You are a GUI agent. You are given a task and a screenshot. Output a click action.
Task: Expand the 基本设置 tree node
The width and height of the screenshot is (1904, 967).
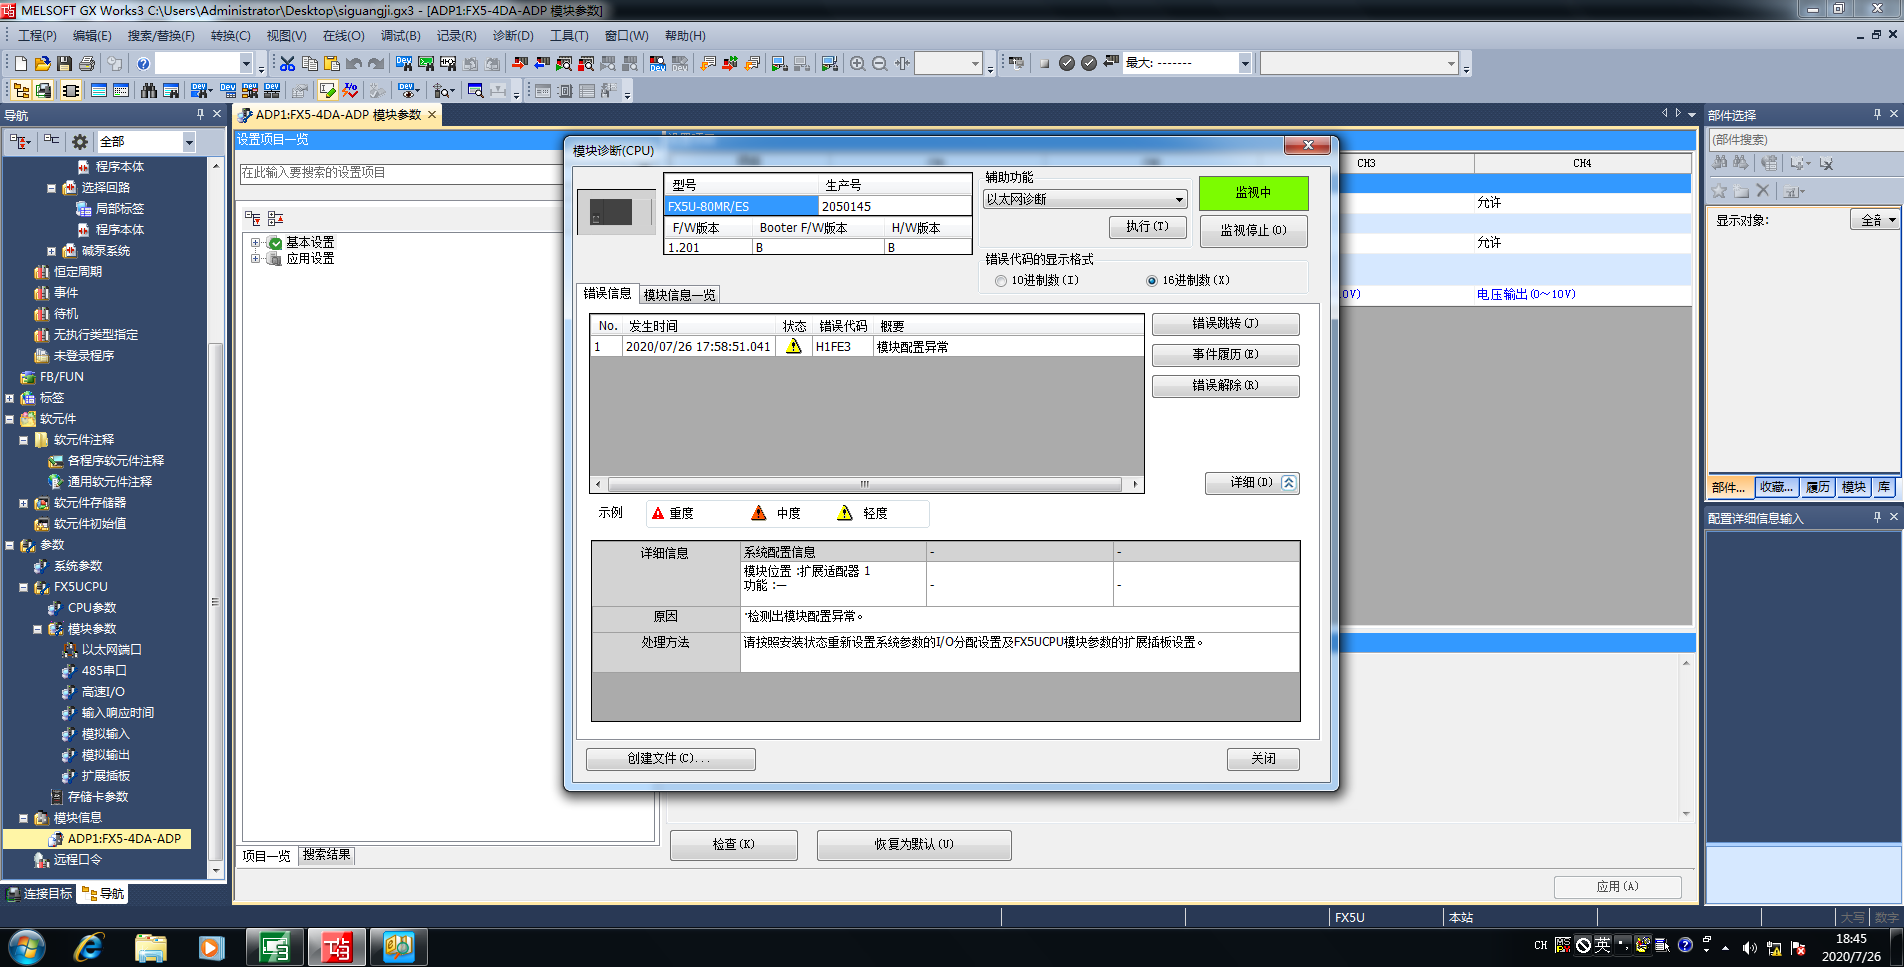pos(256,243)
